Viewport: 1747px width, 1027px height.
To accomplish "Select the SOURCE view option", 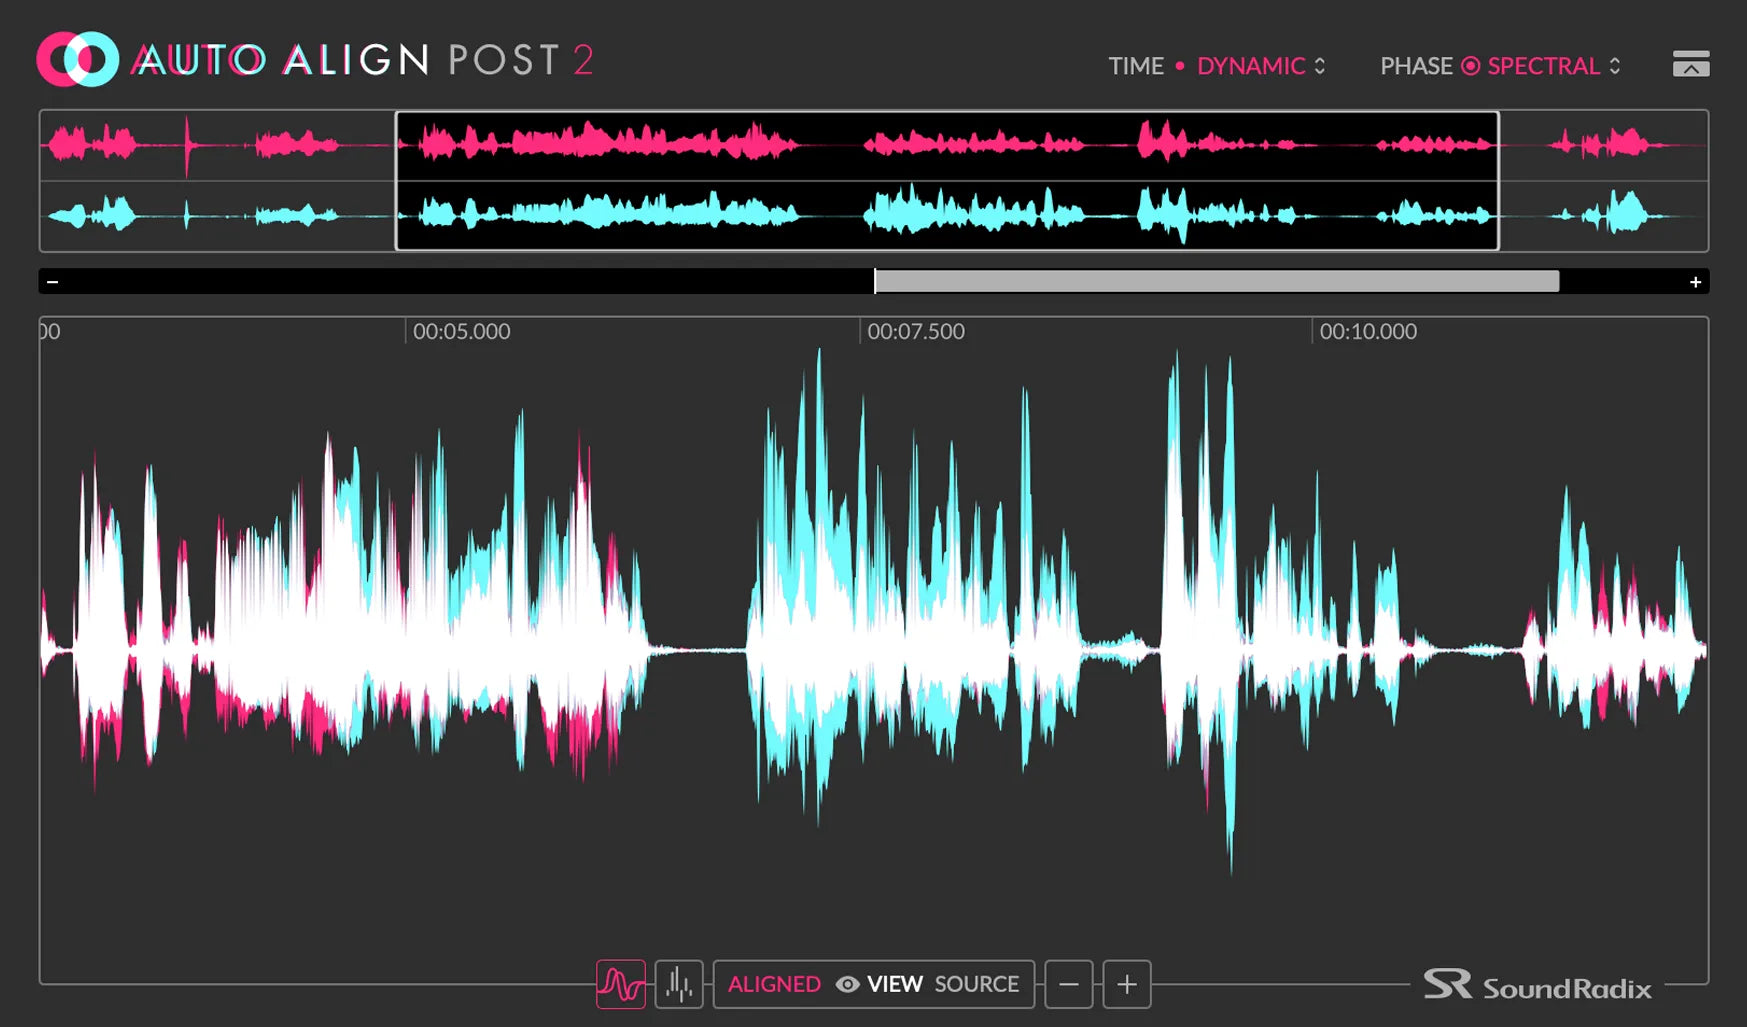I will tap(976, 984).
